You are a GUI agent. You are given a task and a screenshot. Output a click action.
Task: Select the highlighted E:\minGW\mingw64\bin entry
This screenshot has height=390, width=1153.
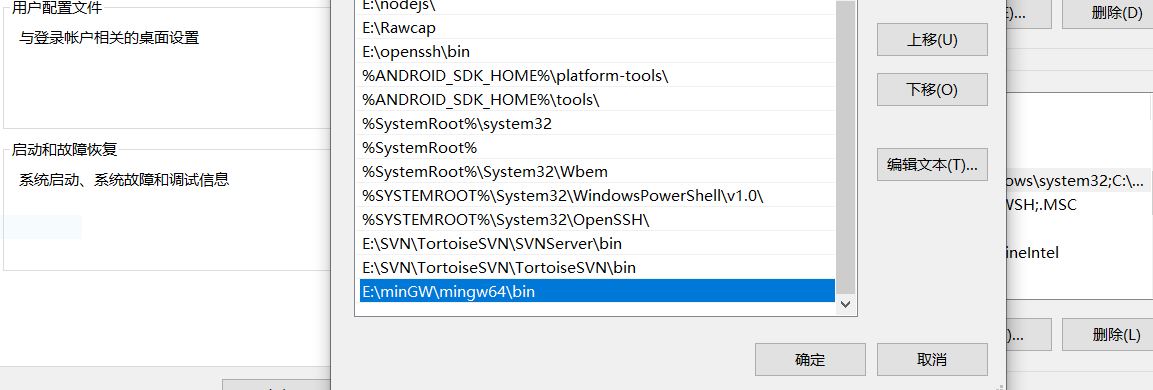pos(597,291)
